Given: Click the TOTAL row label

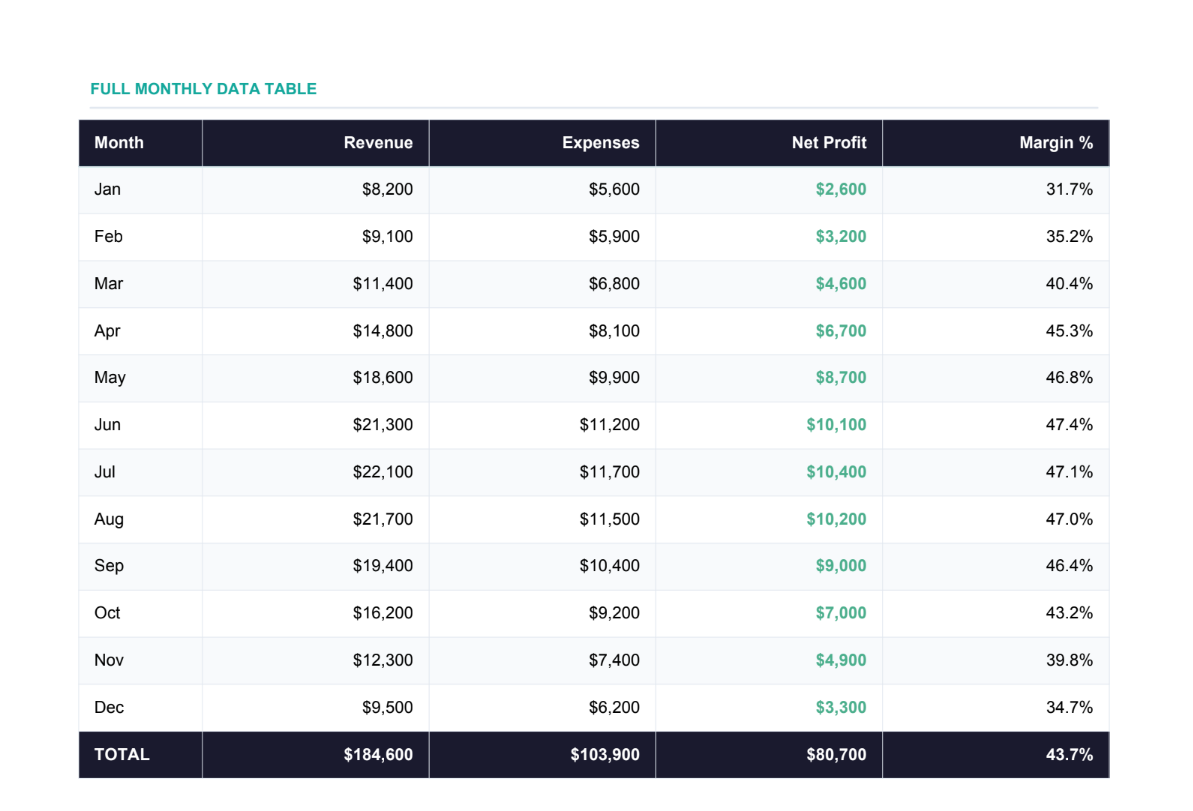Looking at the screenshot, I should (122, 755).
